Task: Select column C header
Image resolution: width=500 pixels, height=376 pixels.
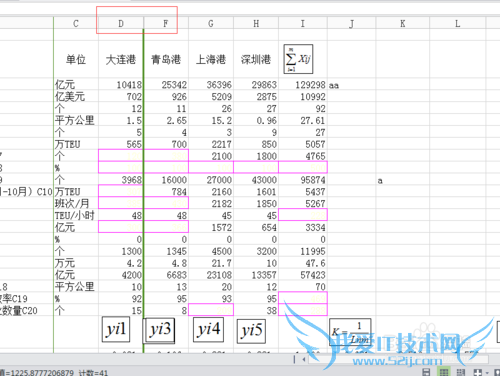Action: pos(76,23)
